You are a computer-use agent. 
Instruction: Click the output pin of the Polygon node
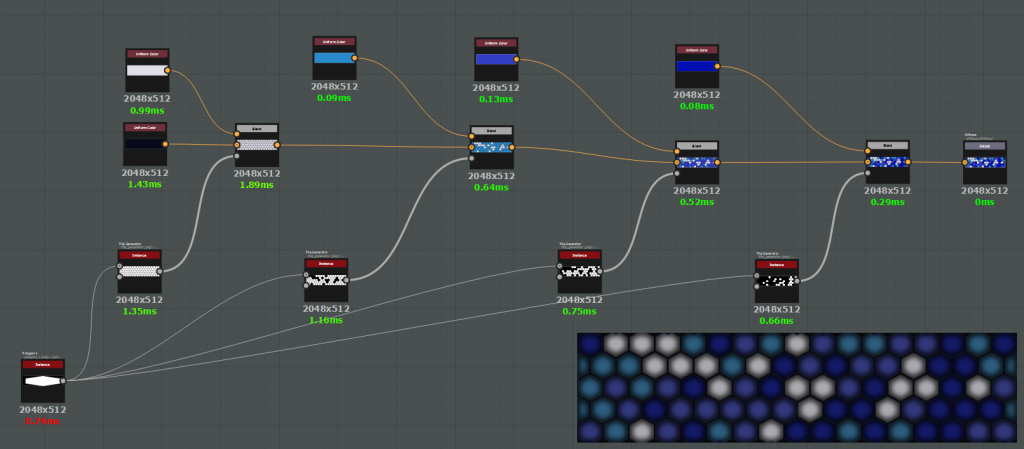(x=63, y=380)
